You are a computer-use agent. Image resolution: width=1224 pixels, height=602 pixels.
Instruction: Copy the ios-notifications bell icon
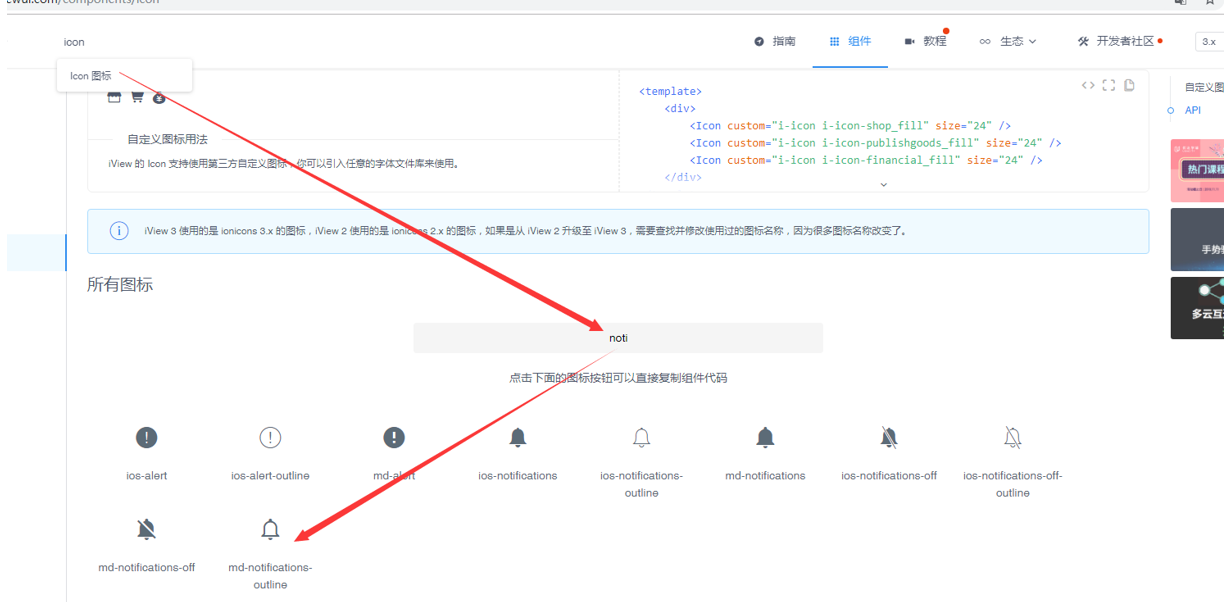point(518,438)
